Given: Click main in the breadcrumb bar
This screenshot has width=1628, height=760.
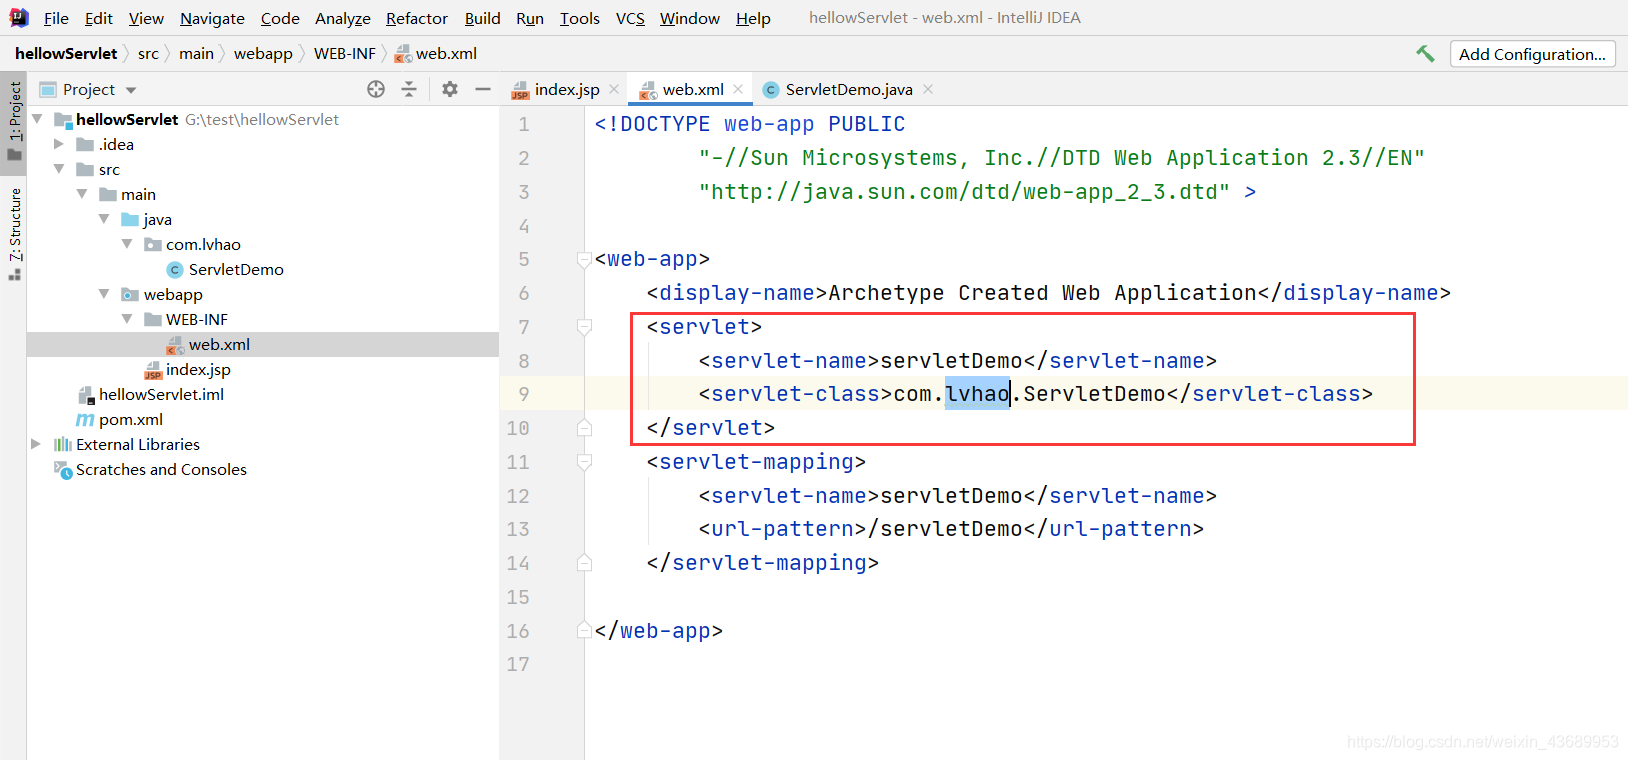Looking at the screenshot, I should (196, 54).
